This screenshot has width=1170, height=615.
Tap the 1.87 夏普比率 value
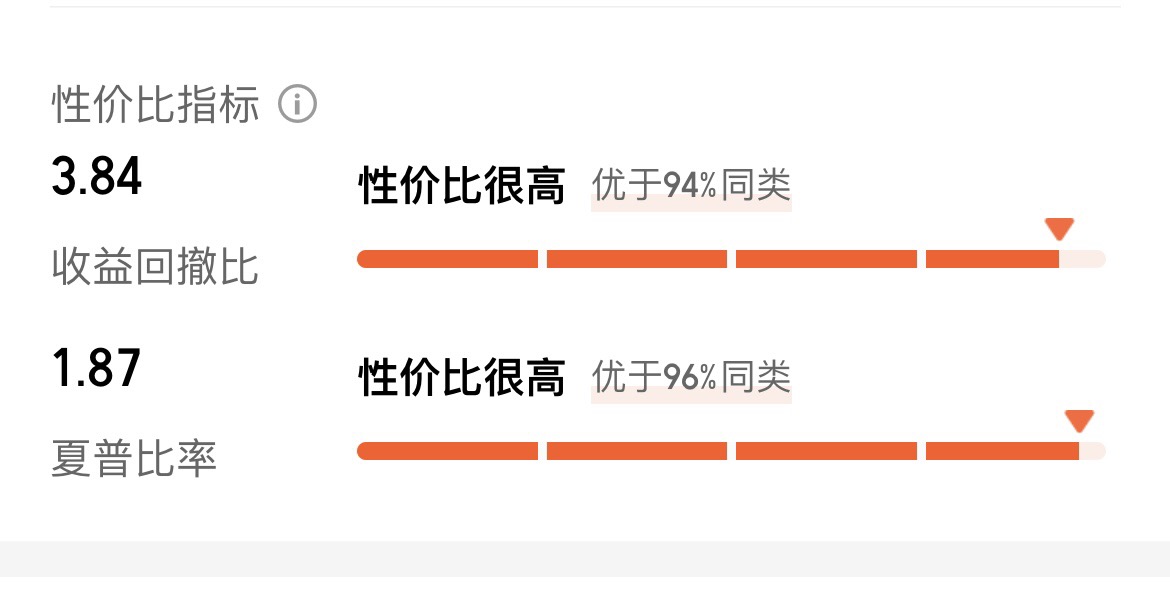(96, 368)
